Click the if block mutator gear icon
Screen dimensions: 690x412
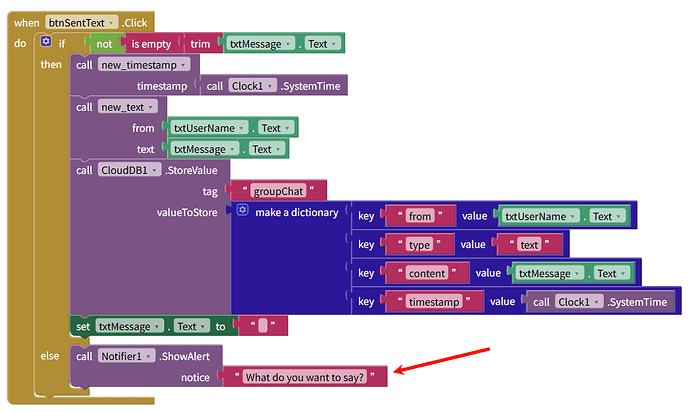coord(46,42)
